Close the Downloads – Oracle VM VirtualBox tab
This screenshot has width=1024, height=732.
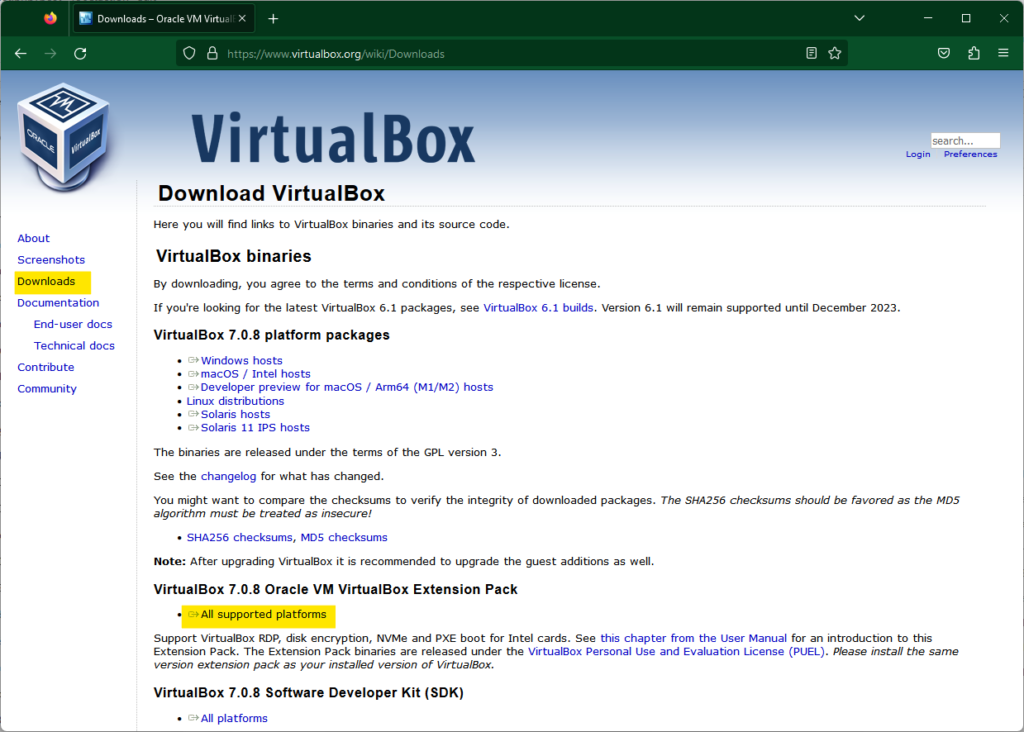(242, 19)
